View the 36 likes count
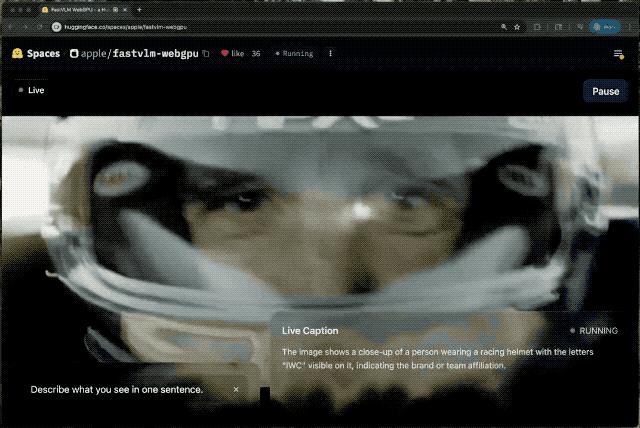The width and height of the screenshot is (640, 428). 256,53
